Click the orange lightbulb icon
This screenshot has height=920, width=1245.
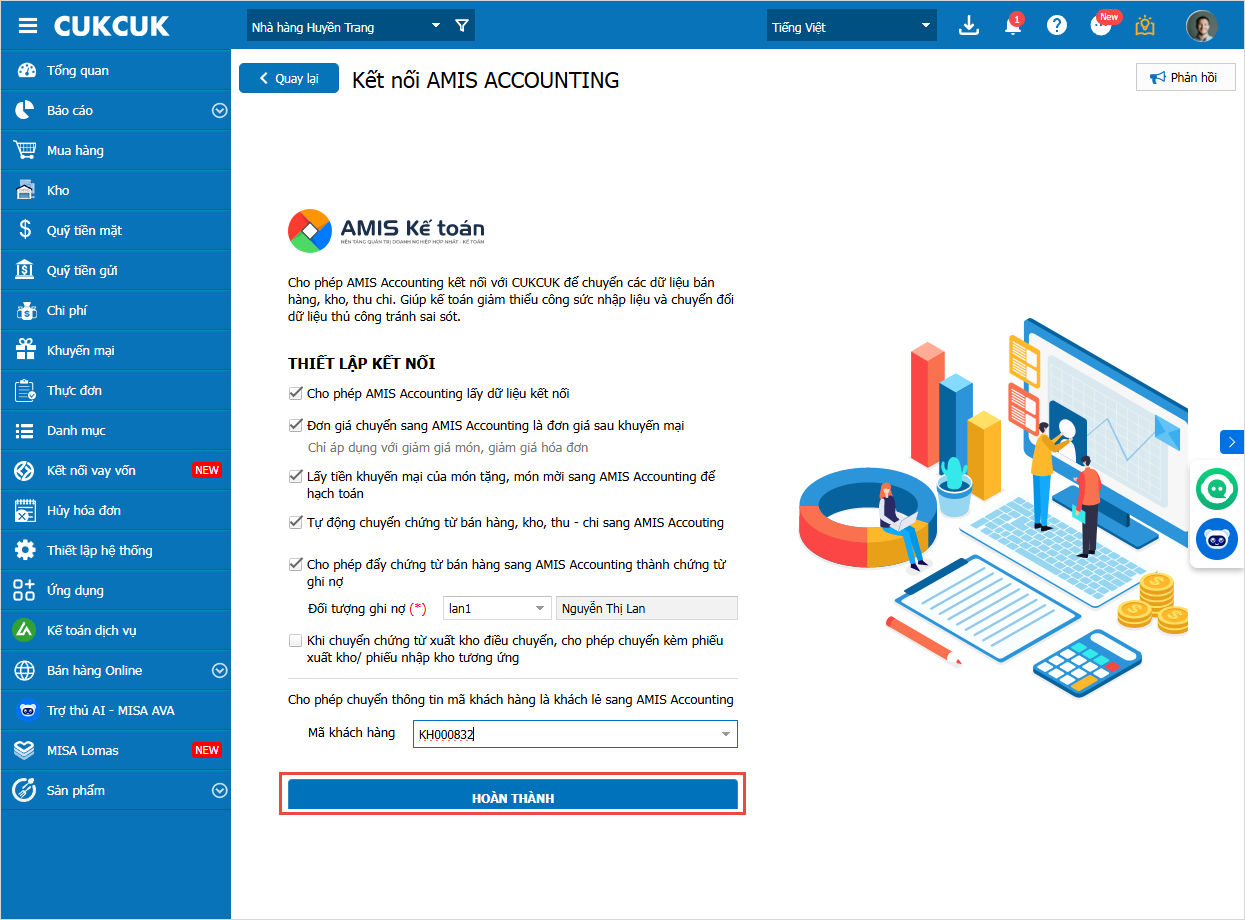1146,26
